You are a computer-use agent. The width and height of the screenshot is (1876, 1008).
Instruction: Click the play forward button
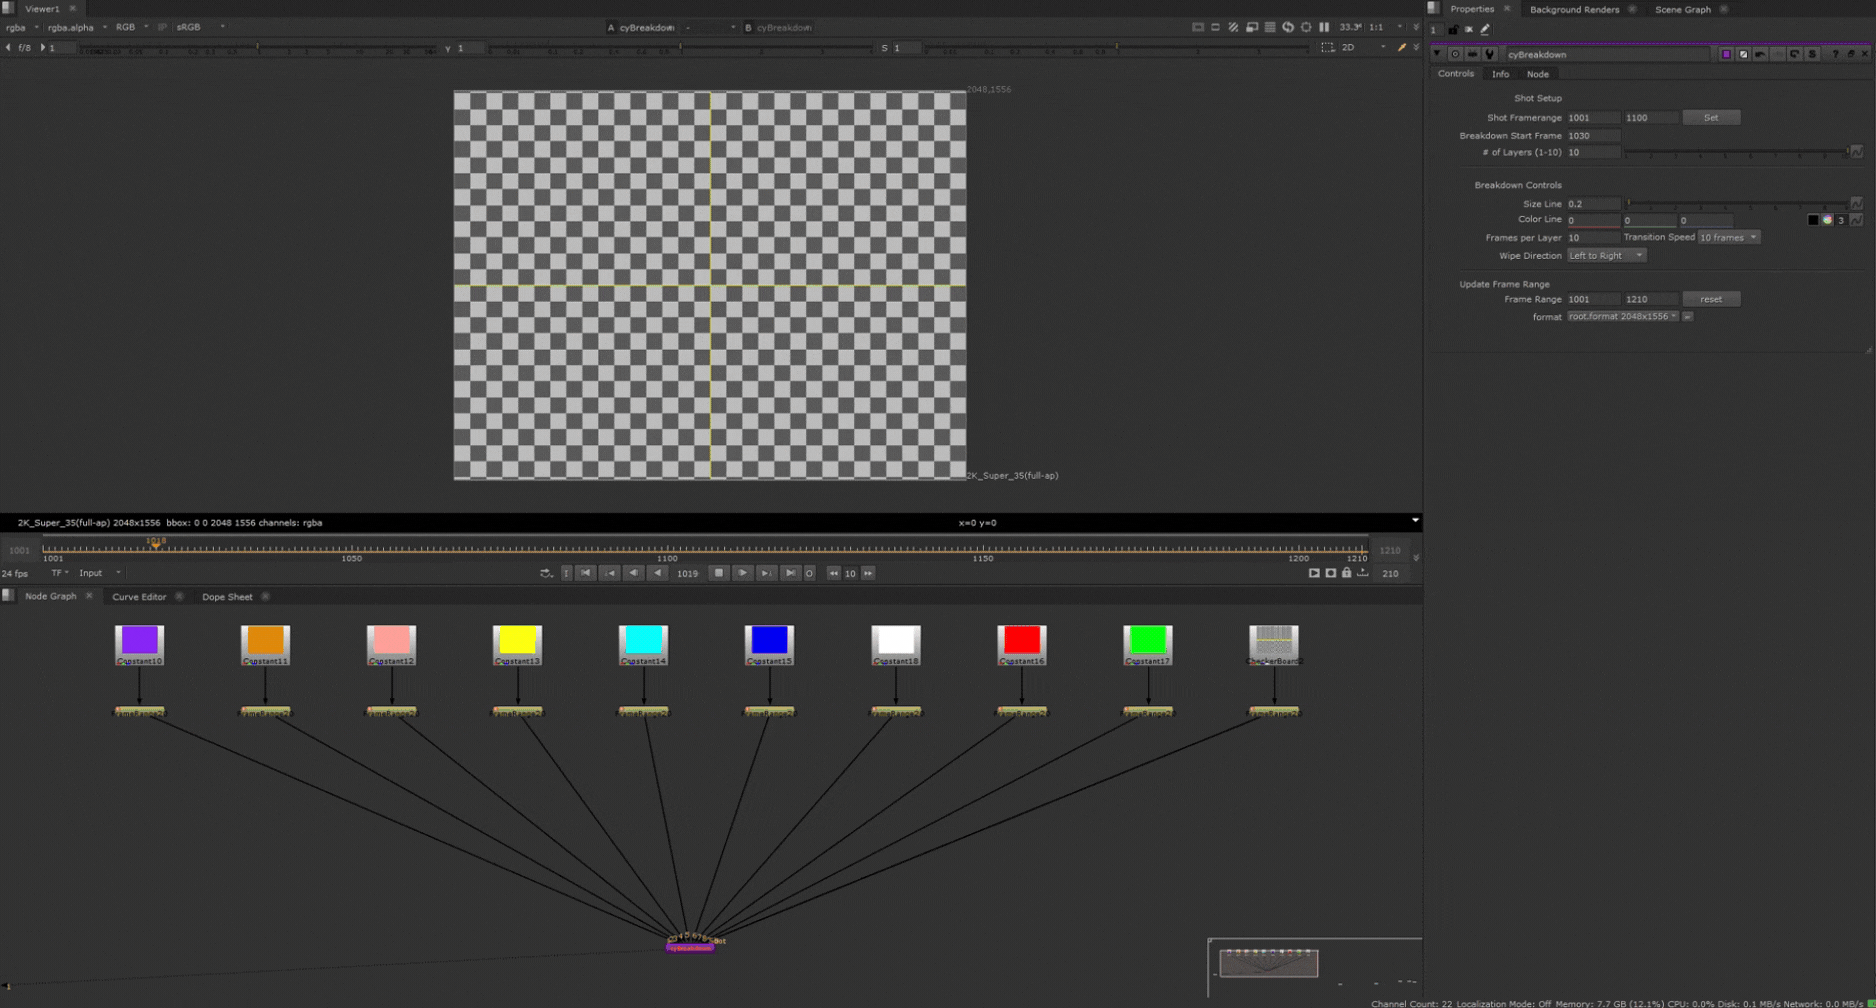click(743, 573)
